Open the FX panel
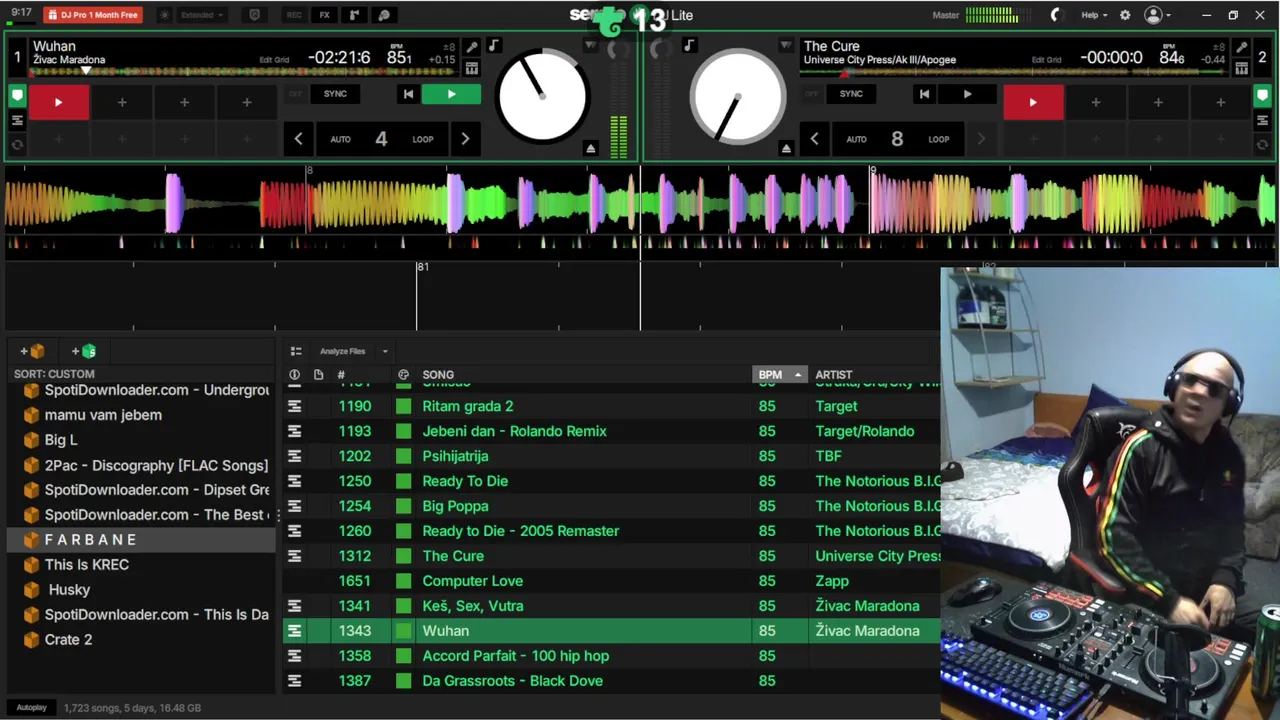 [x=324, y=15]
